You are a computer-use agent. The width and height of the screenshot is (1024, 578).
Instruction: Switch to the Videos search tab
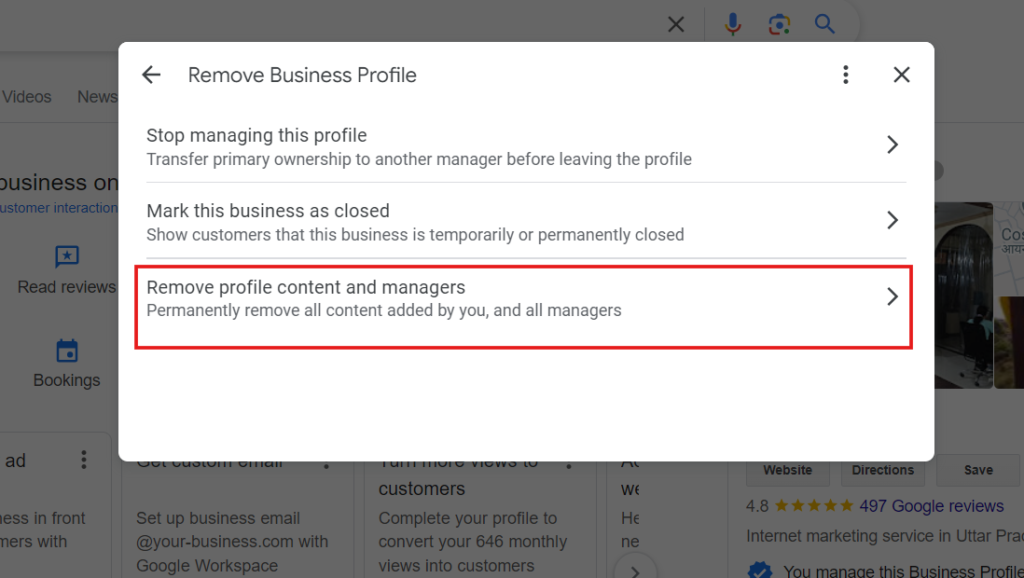(x=27, y=97)
